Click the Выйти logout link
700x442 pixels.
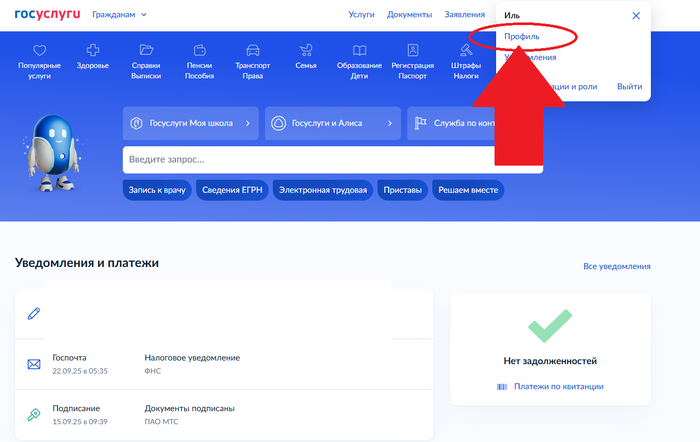pos(629,87)
